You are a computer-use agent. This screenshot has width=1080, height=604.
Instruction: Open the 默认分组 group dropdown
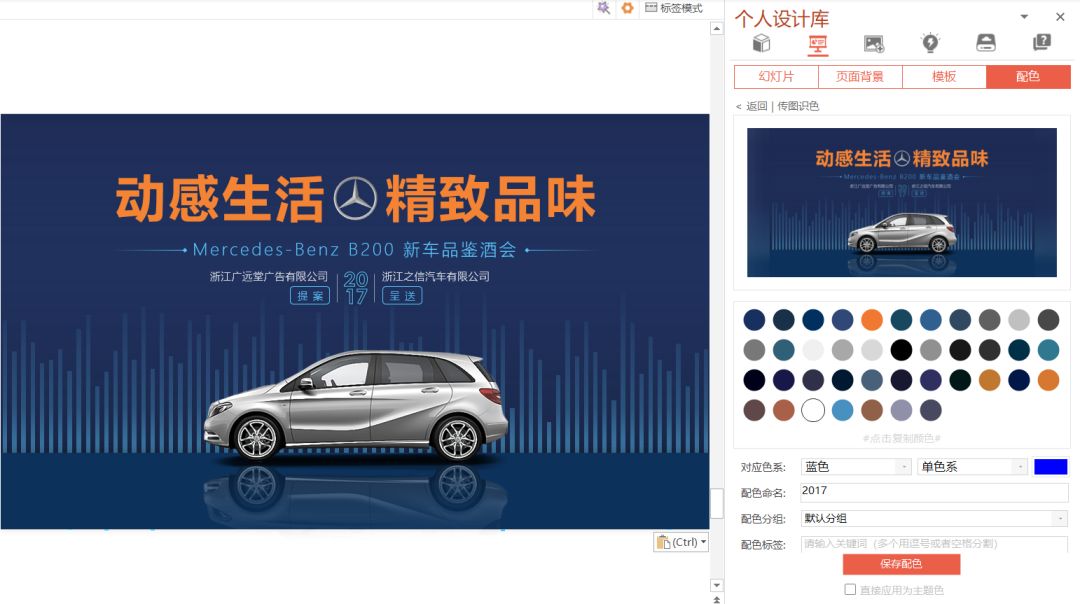[934, 519]
